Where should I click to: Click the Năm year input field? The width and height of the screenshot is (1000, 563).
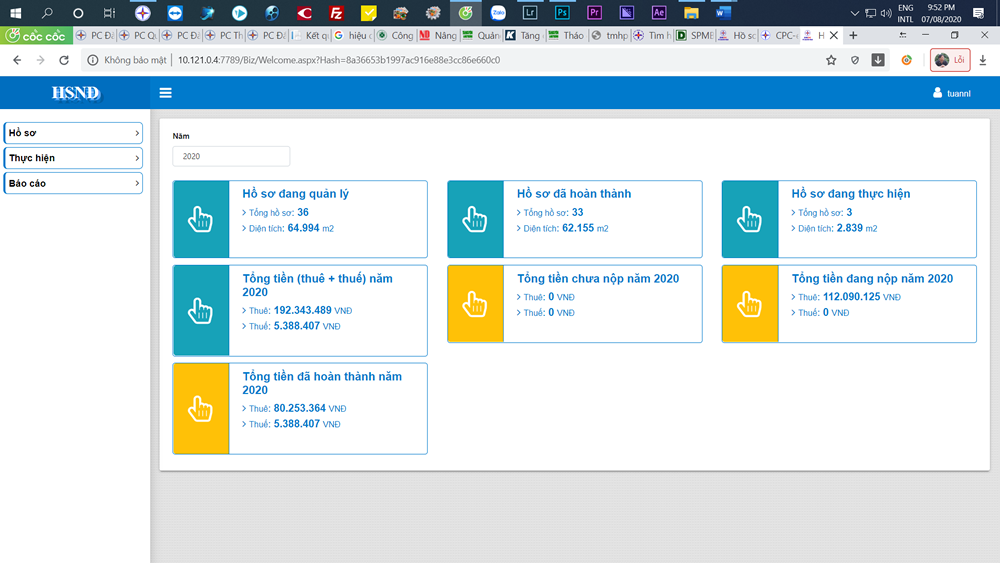231,156
